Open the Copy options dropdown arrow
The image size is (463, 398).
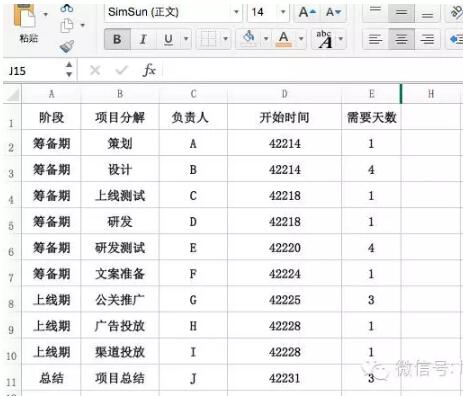[x=82, y=25]
